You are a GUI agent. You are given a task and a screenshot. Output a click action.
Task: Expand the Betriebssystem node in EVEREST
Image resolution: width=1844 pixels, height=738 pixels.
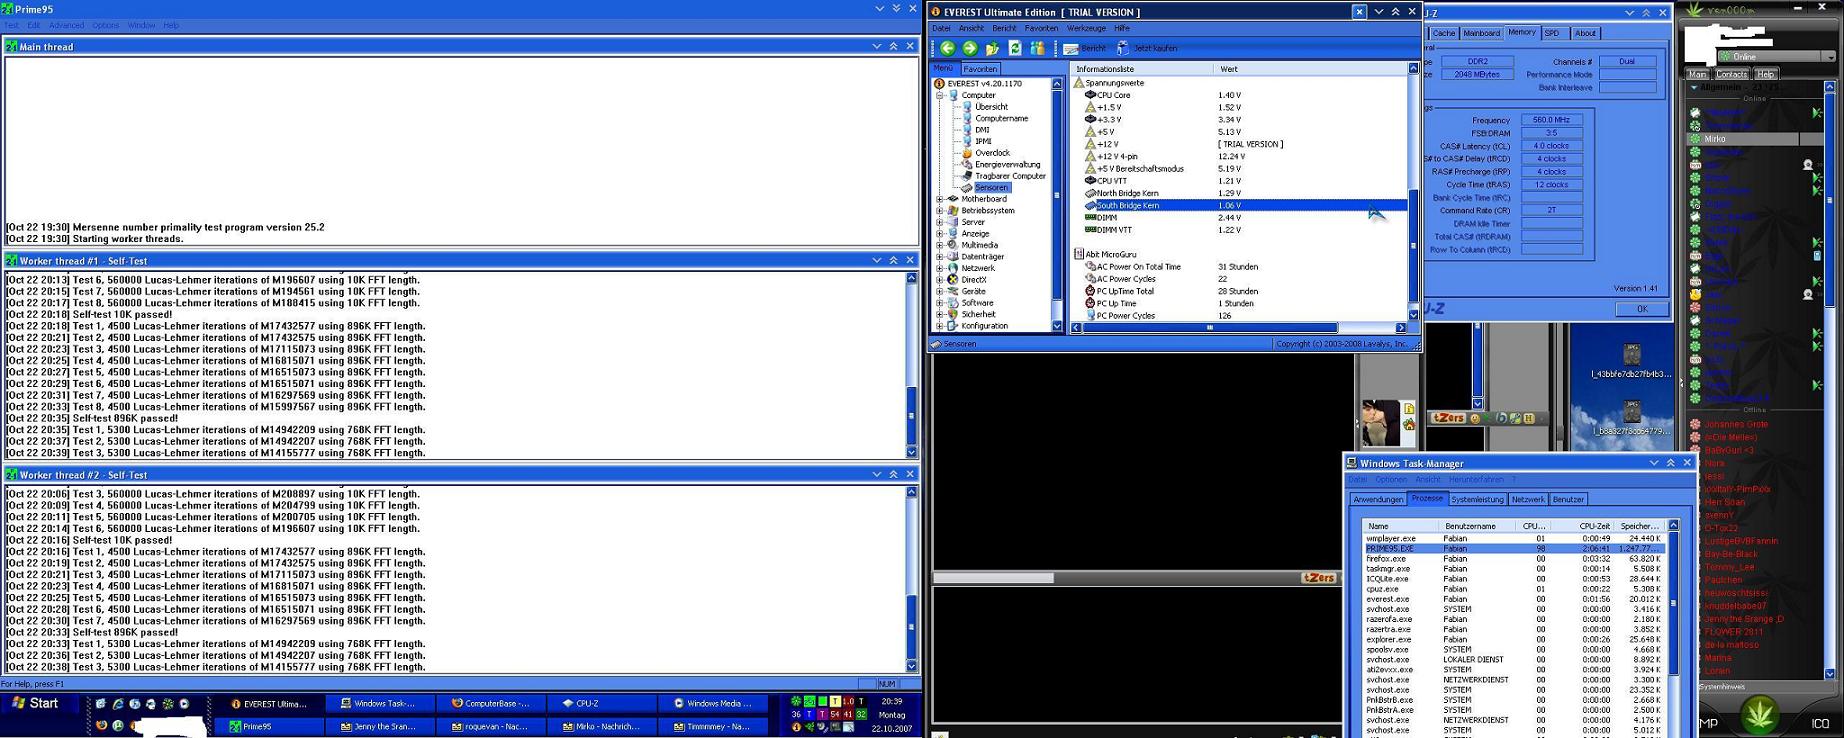point(940,211)
